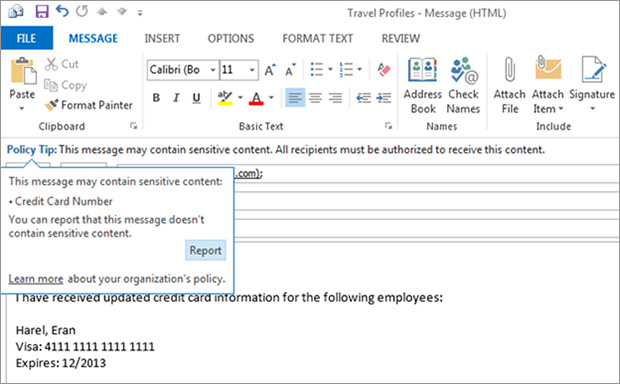The image size is (620, 384).
Task: Click the Clear Formatting eraser icon
Action: point(384,70)
